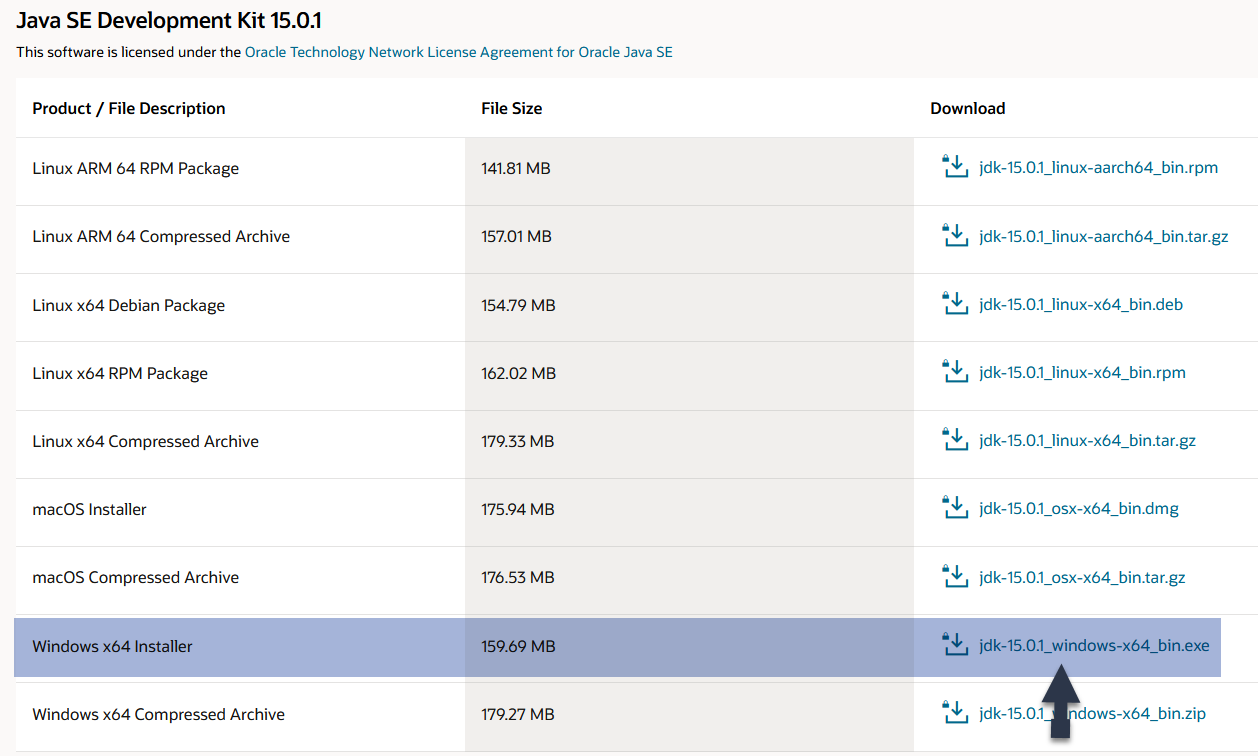Open the Oracle Technology Network License Agreement link
The image size is (1258, 756).
coord(459,52)
